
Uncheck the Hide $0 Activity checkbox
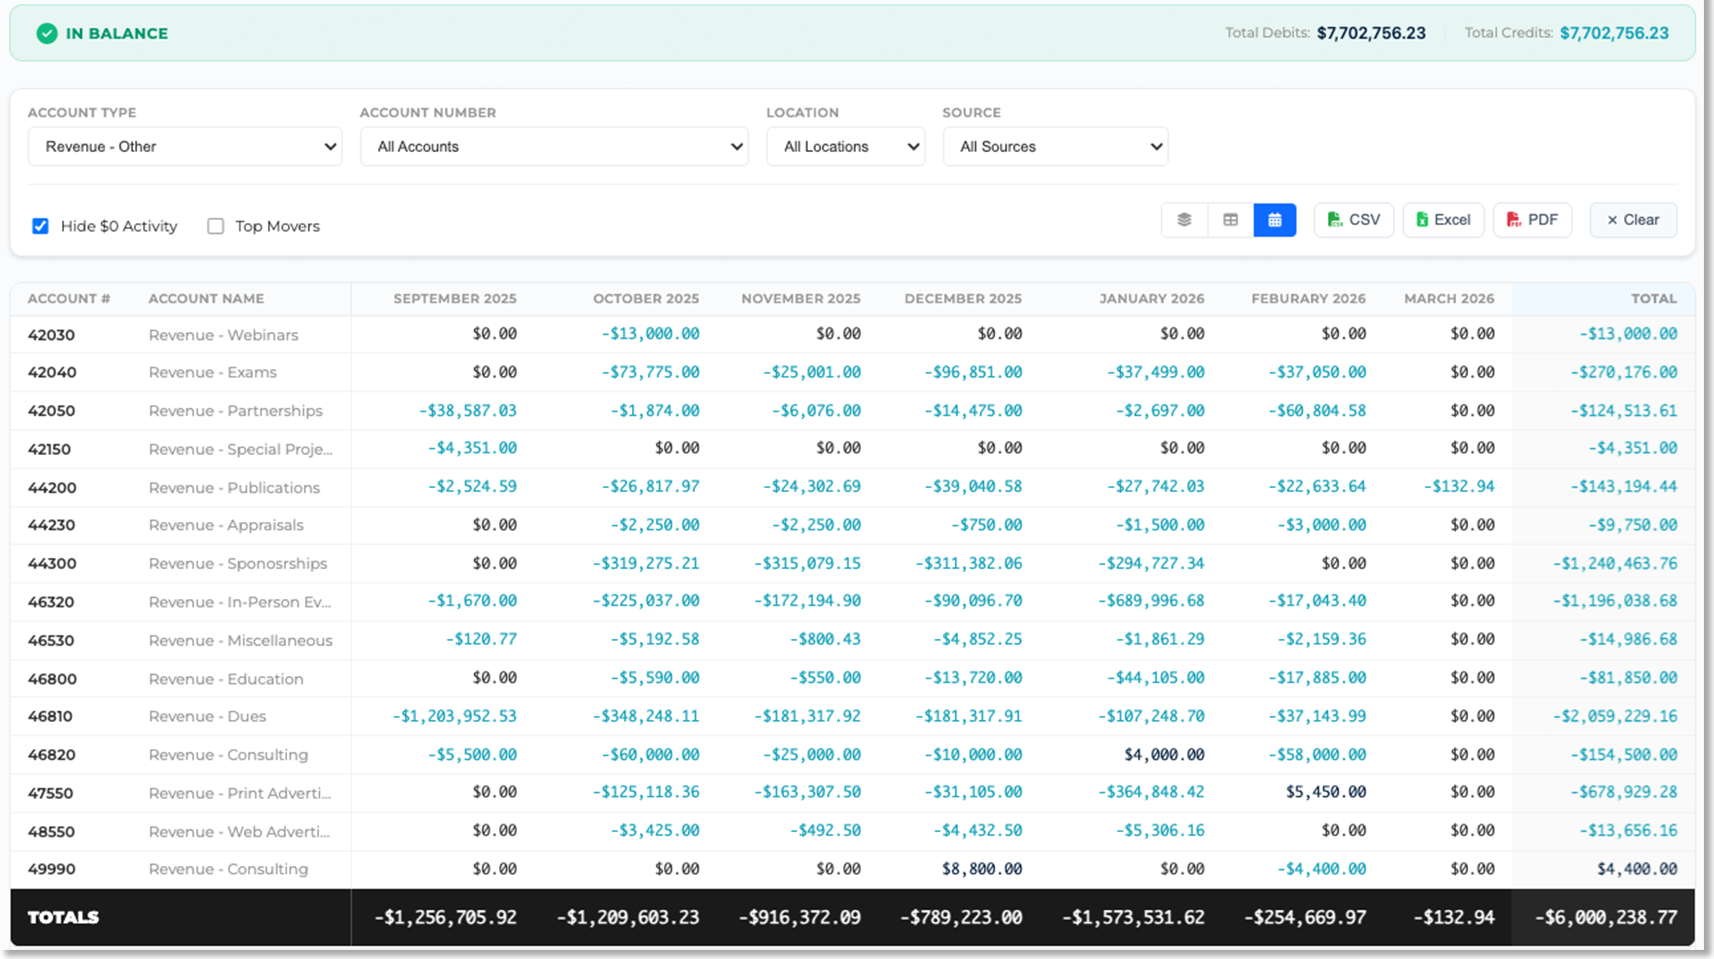[41, 226]
